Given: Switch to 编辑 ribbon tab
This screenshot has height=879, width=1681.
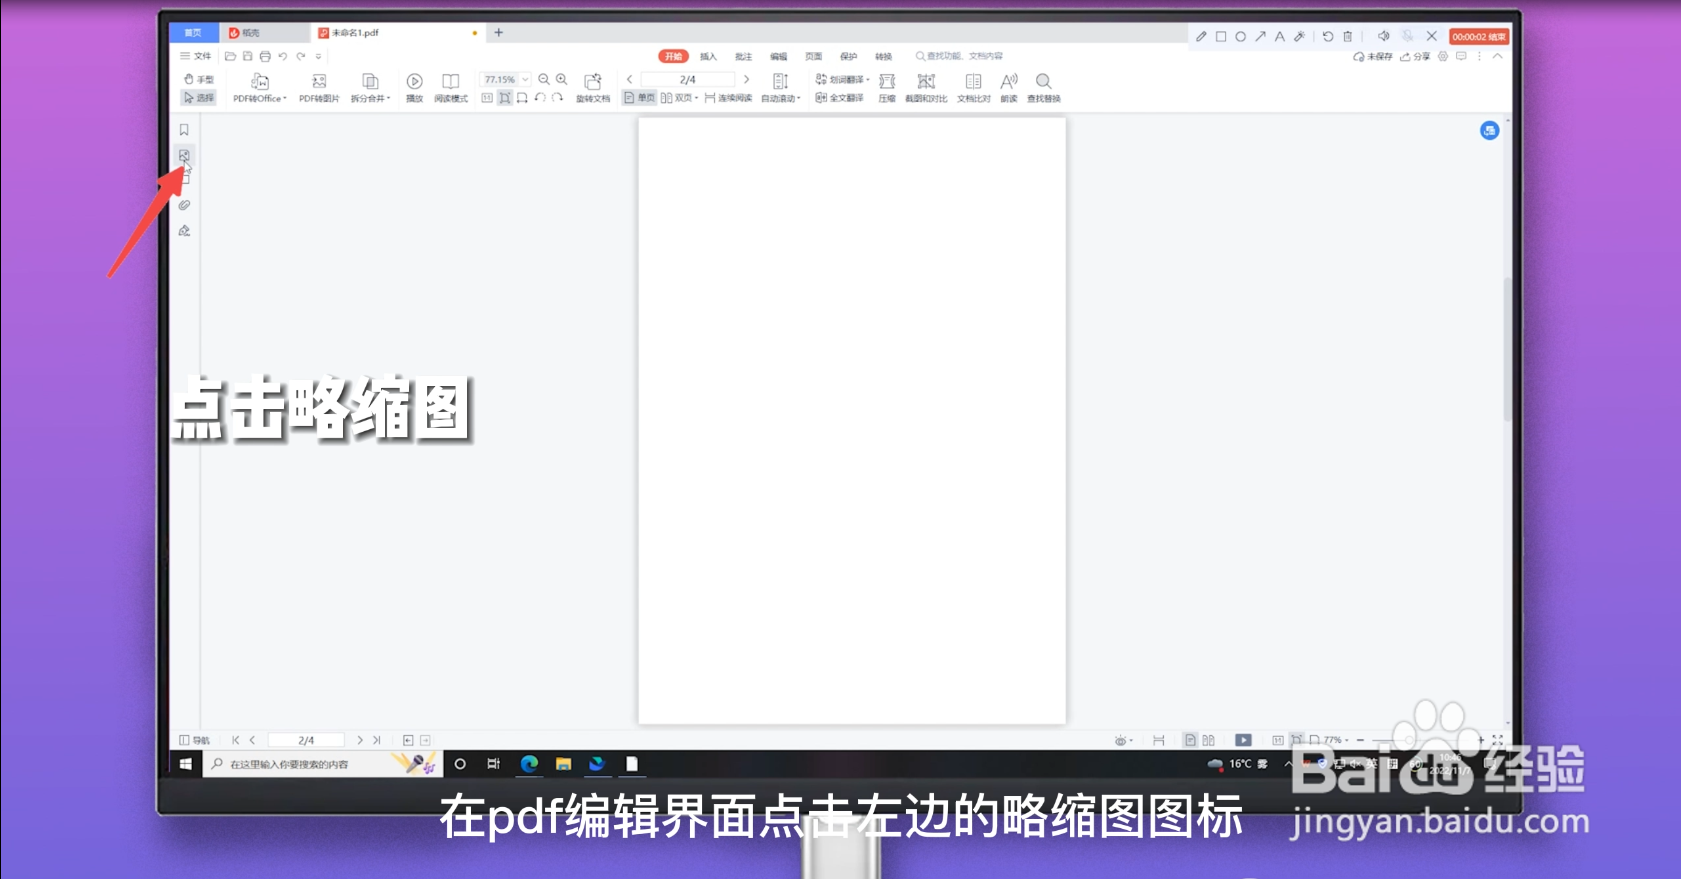Looking at the screenshot, I should pyautogui.click(x=778, y=56).
